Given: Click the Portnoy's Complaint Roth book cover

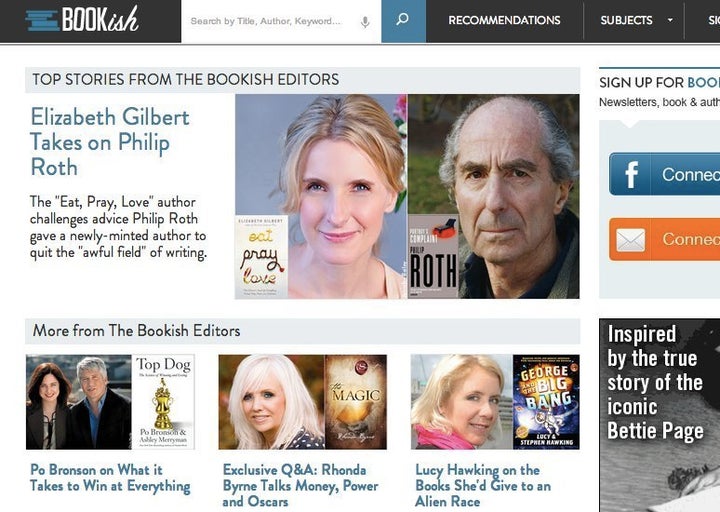Looking at the screenshot, I should (433, 257).
